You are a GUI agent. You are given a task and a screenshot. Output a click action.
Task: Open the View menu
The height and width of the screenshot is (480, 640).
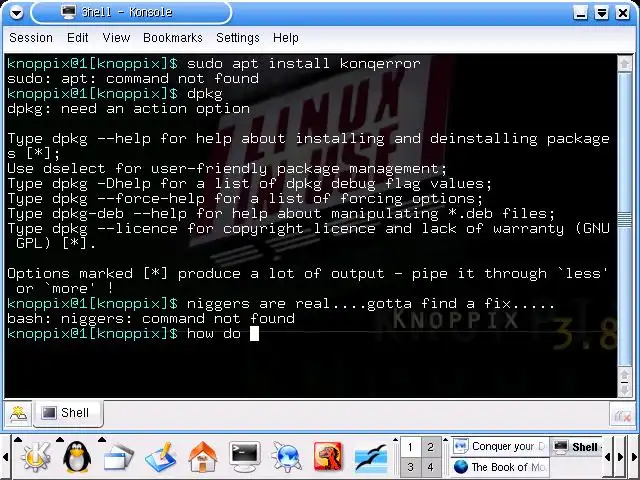[x=116, y=38]
